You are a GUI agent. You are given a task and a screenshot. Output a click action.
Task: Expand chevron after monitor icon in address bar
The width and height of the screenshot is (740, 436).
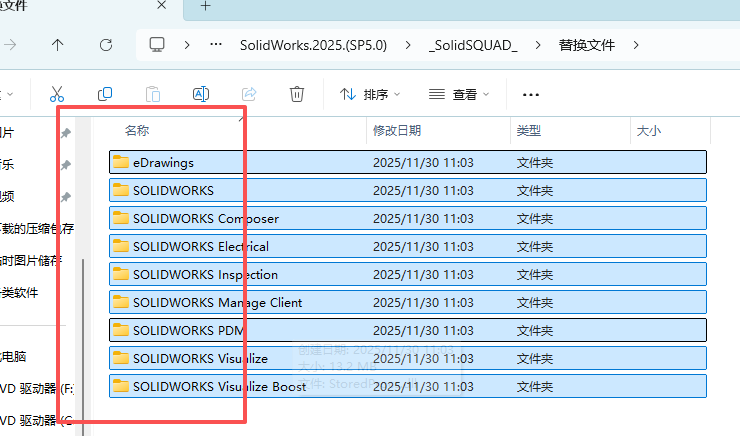187,45
